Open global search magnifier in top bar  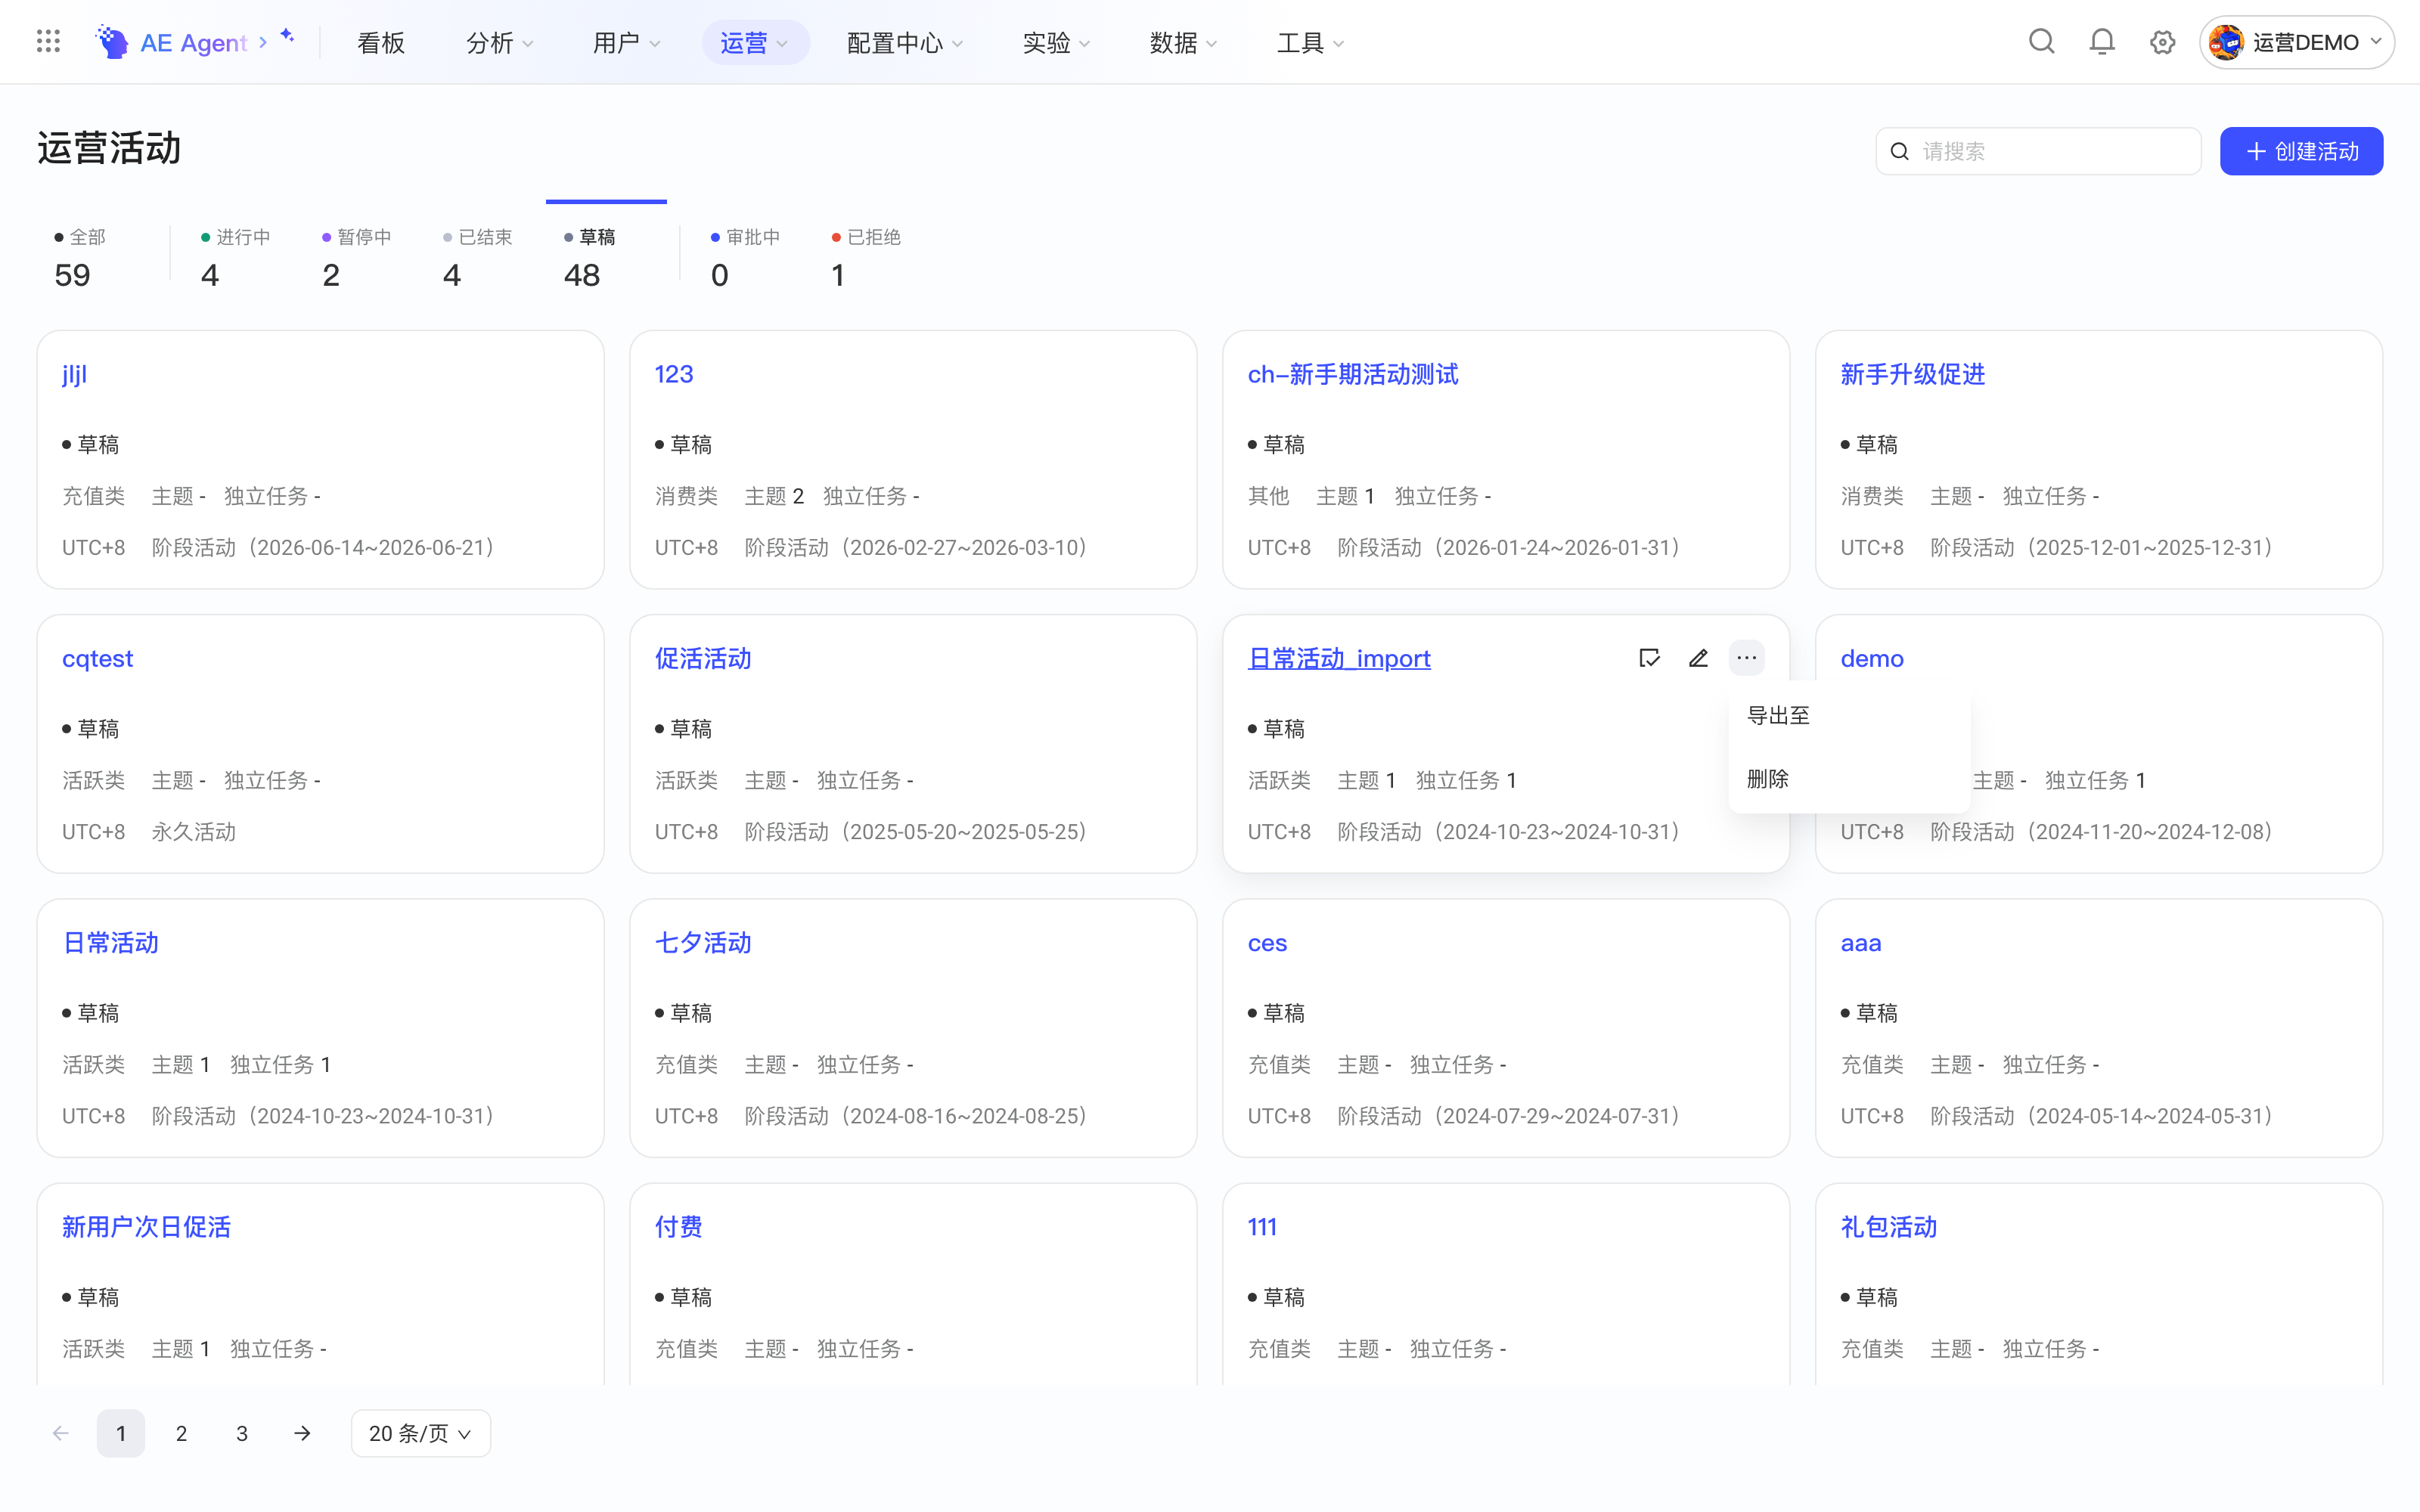(x=2041, y=42)
